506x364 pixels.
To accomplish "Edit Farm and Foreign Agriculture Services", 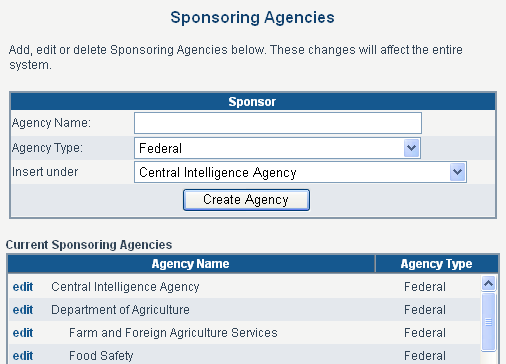I will [x=23, y=333].
